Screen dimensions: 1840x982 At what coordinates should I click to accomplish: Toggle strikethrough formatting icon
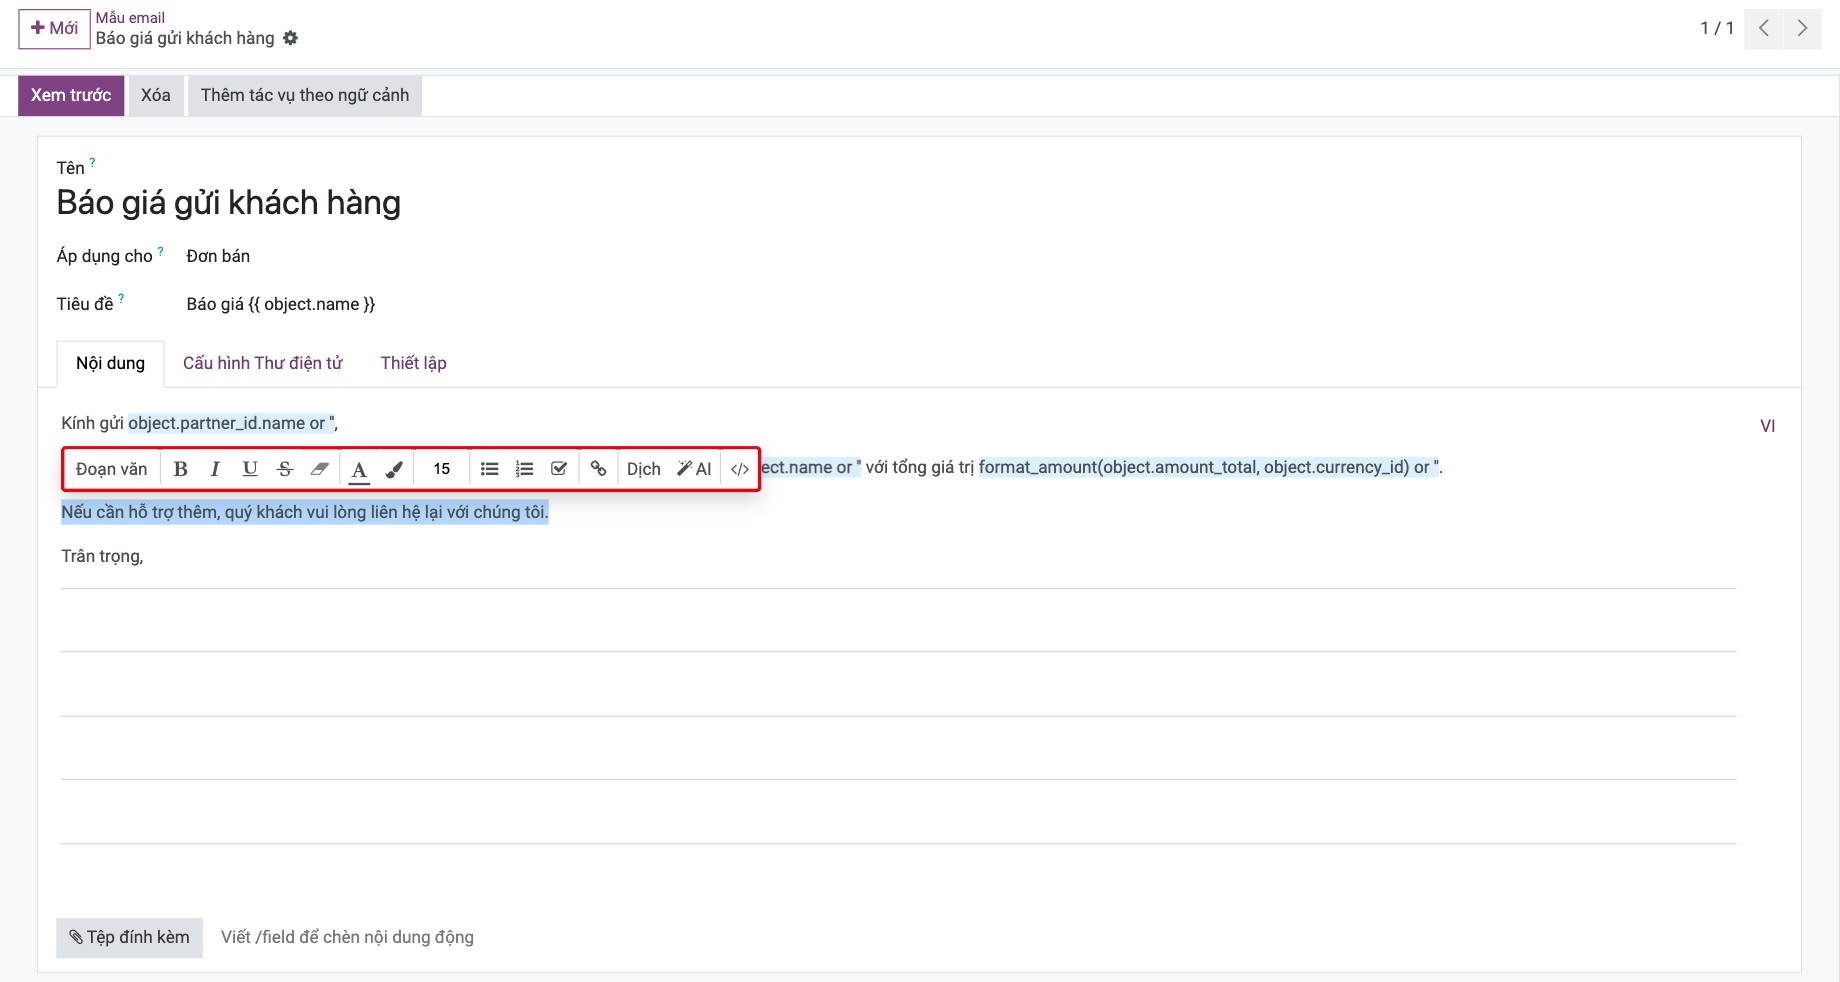click(x=285, y=469)
